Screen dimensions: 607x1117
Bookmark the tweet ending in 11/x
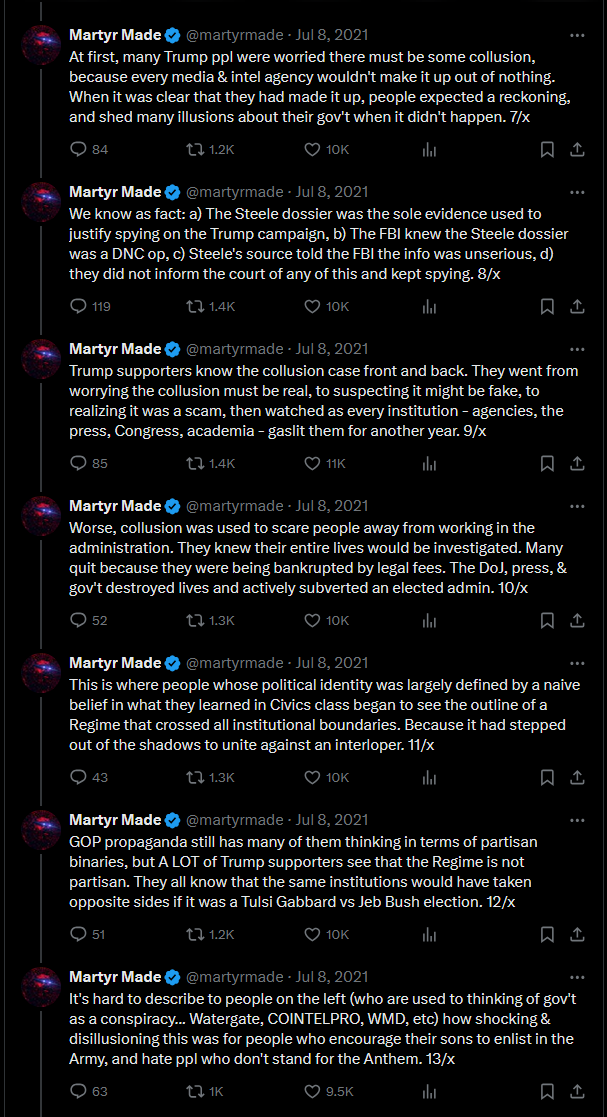[547, 777]
